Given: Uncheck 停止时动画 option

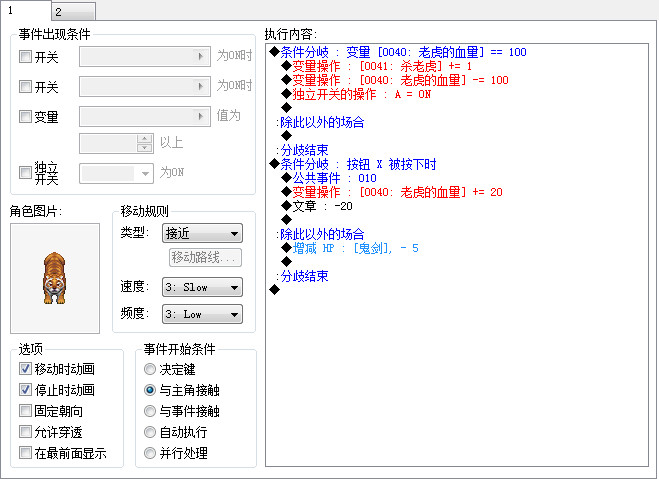Looking at the screenshot, I should pyautogui.click(x=26, y=390).
